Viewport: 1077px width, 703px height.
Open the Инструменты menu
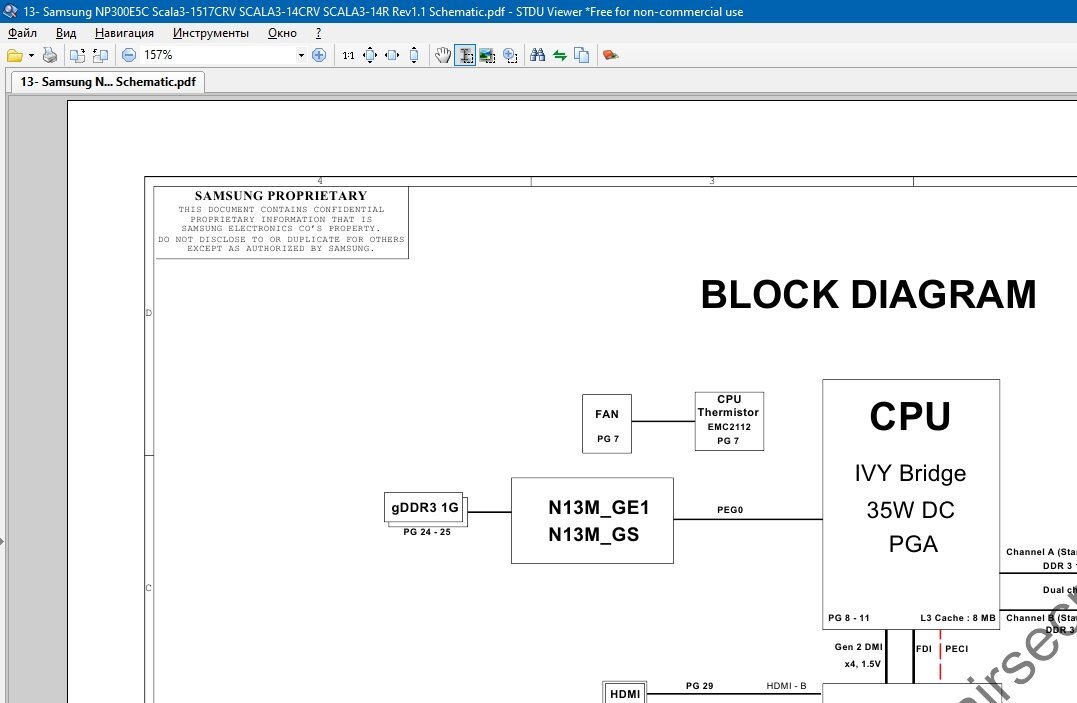click(x=210, y=33)
